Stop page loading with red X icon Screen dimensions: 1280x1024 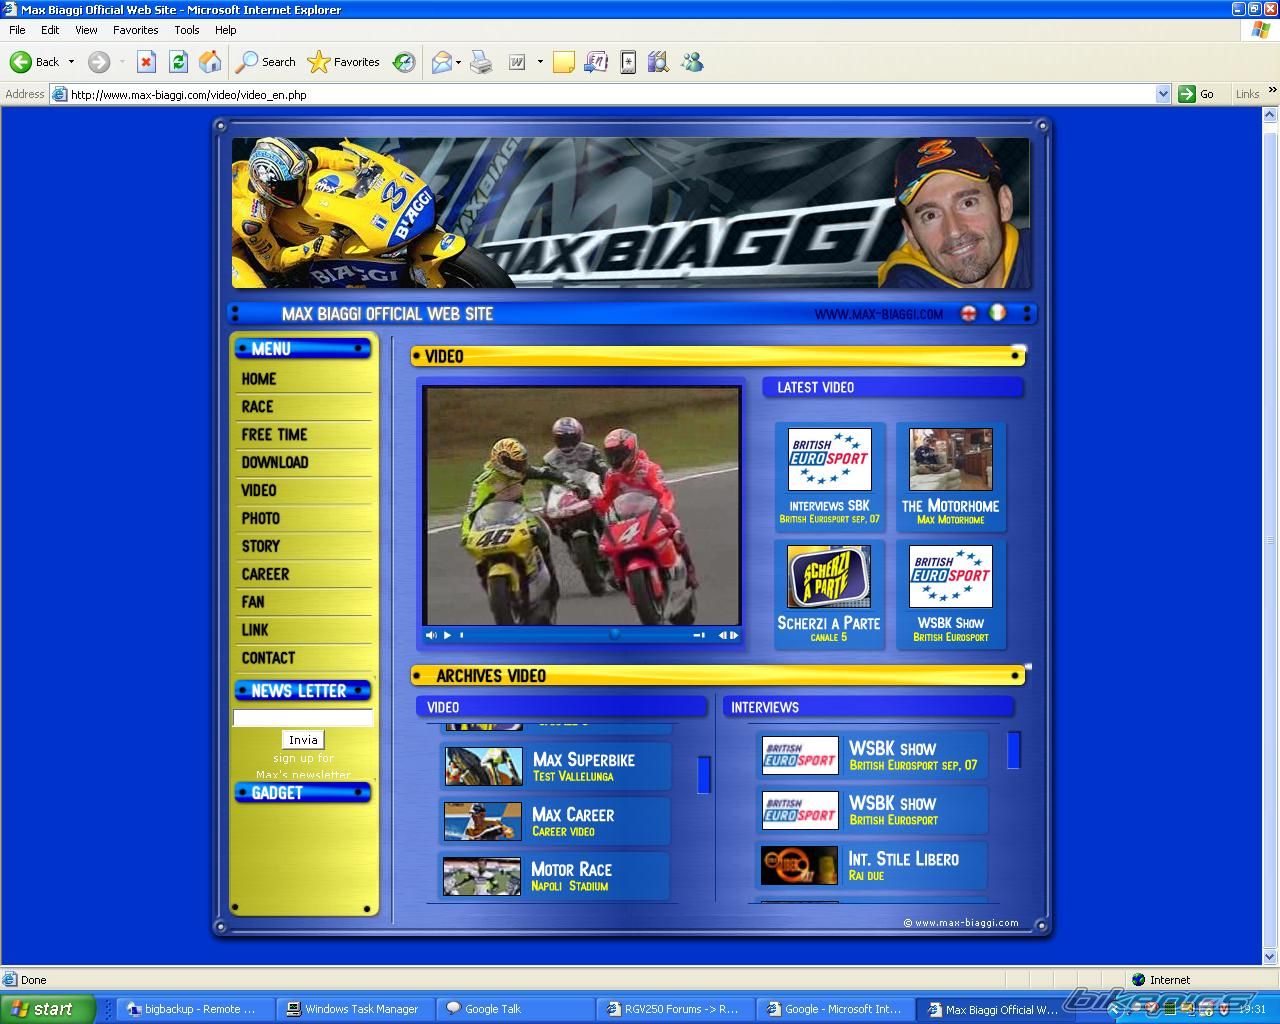click(x=146, y=62)
